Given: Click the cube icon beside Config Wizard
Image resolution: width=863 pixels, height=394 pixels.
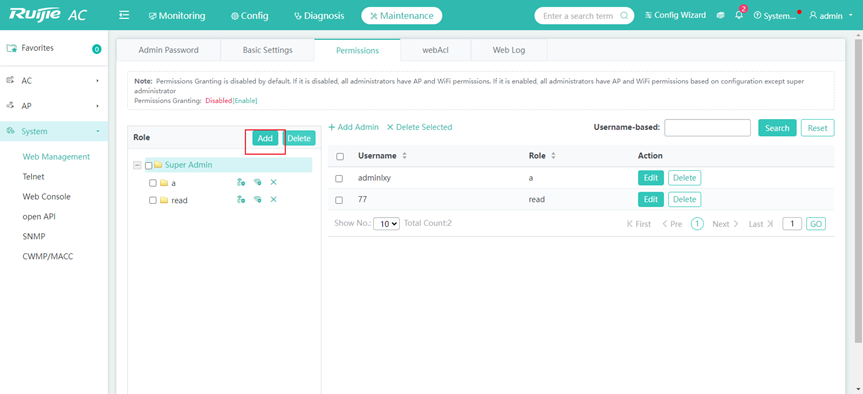Looking at the screenshot, I should point(720,15).
